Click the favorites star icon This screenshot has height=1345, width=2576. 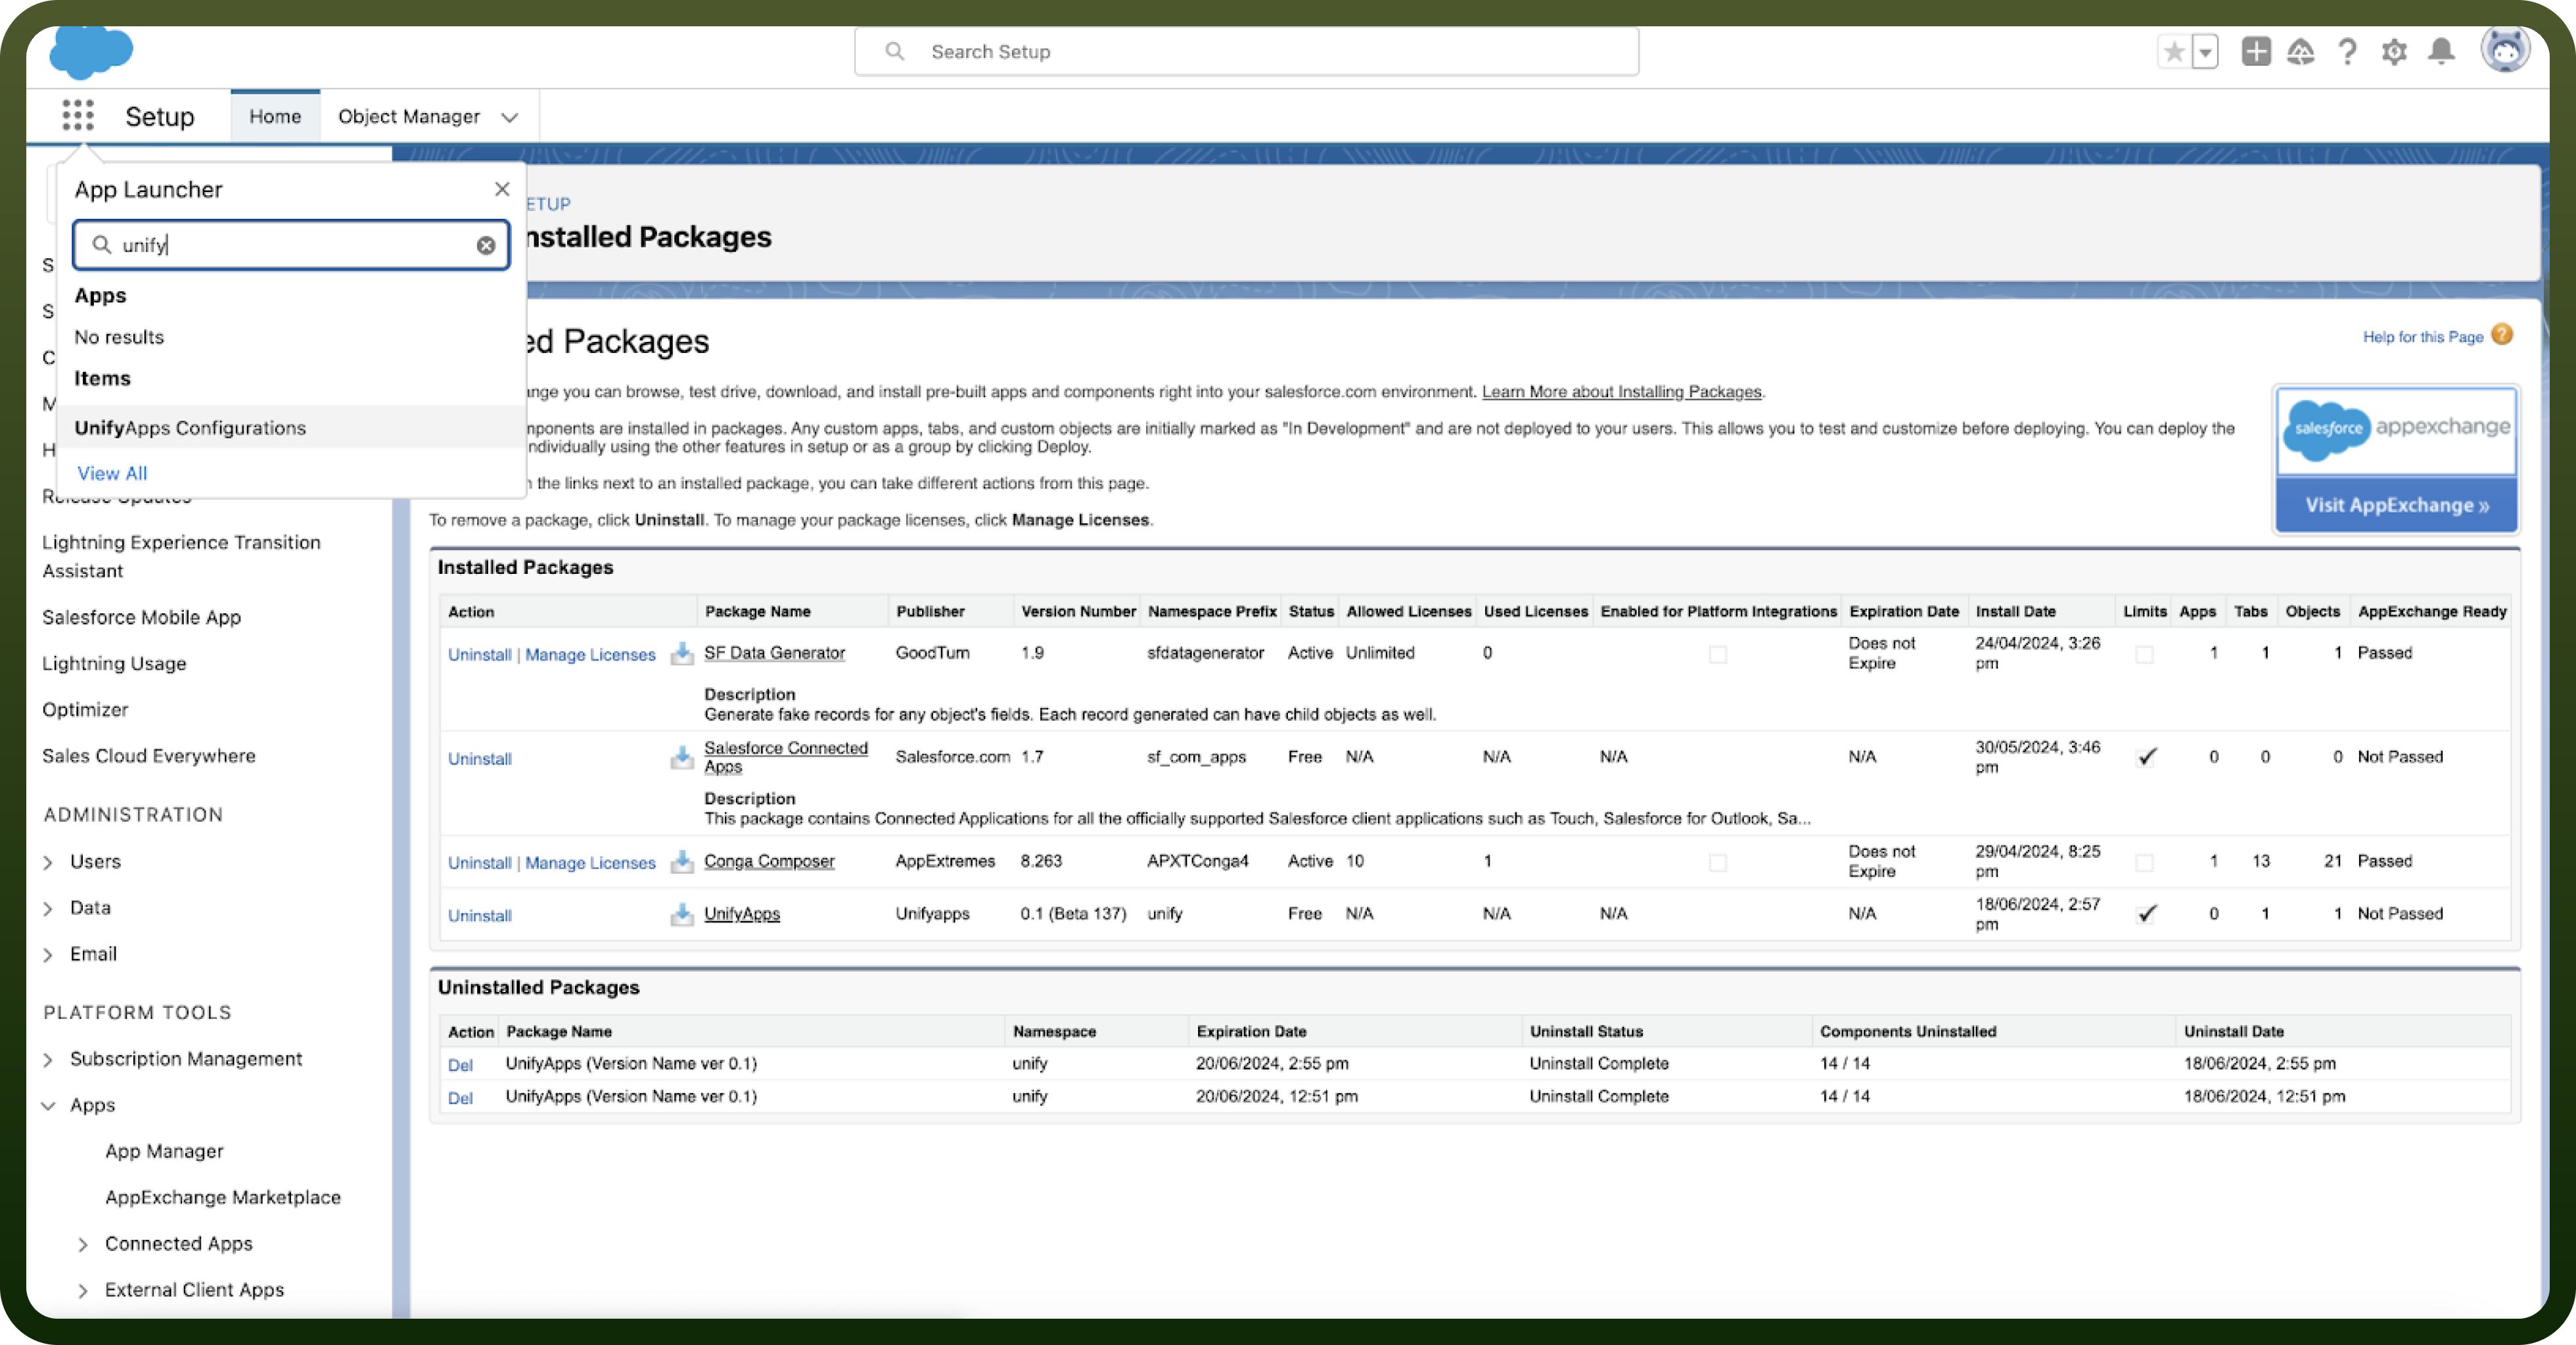[x=2174, y=52]
